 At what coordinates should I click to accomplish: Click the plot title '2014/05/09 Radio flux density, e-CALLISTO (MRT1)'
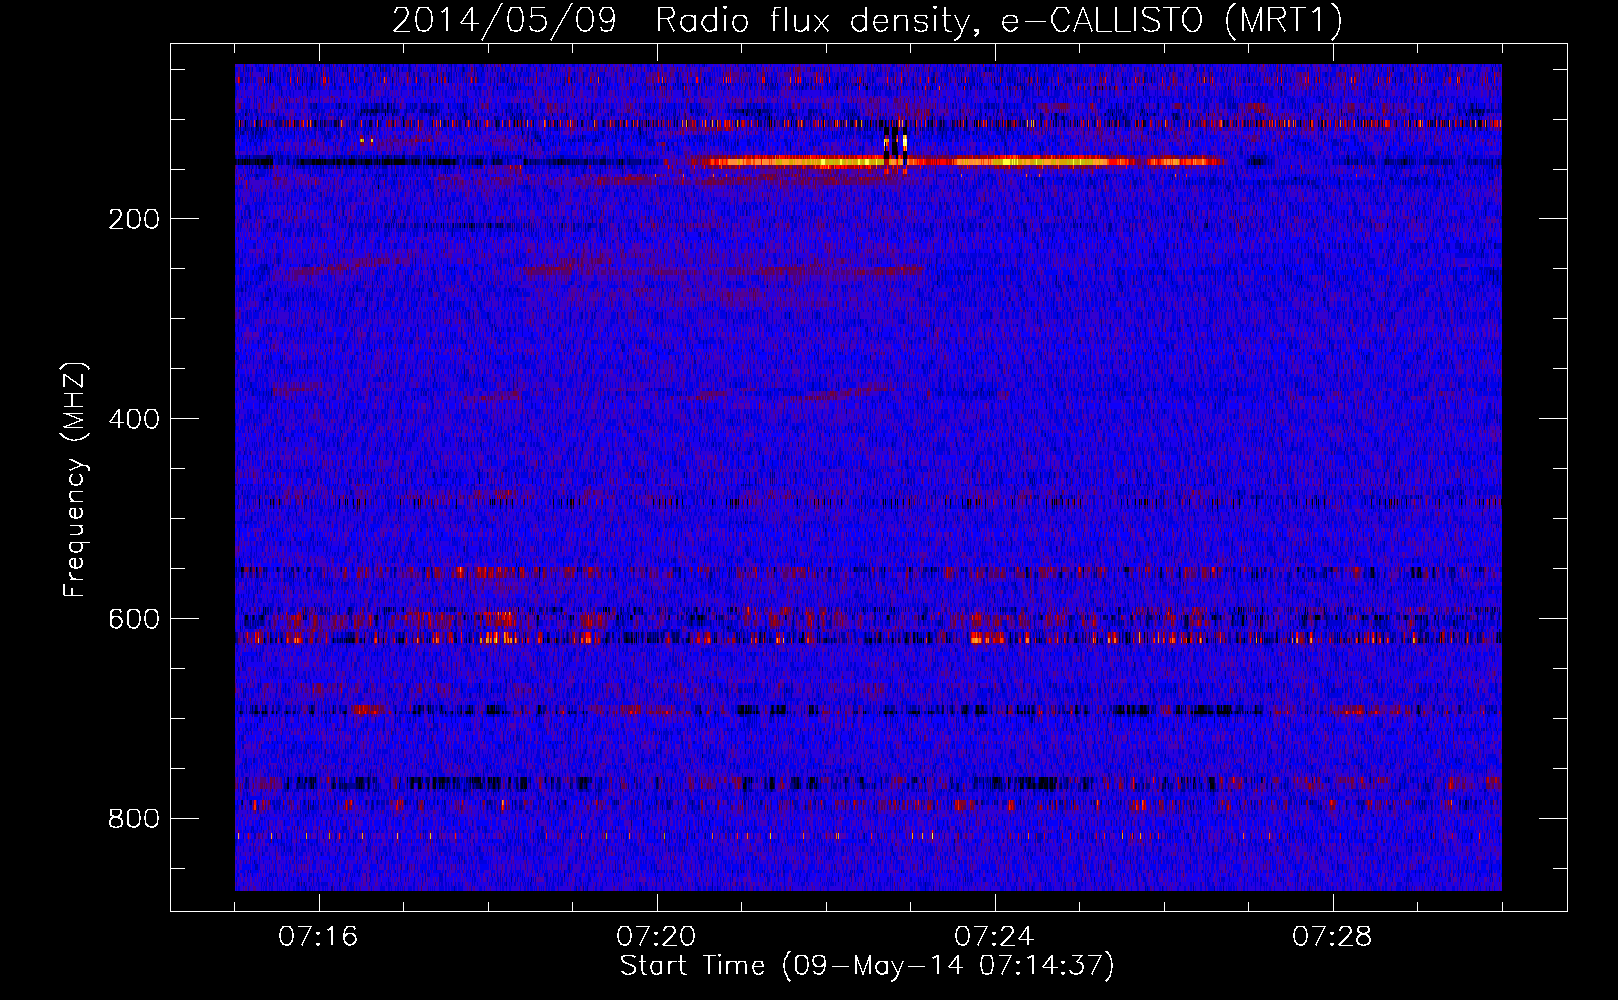(867, 20)
